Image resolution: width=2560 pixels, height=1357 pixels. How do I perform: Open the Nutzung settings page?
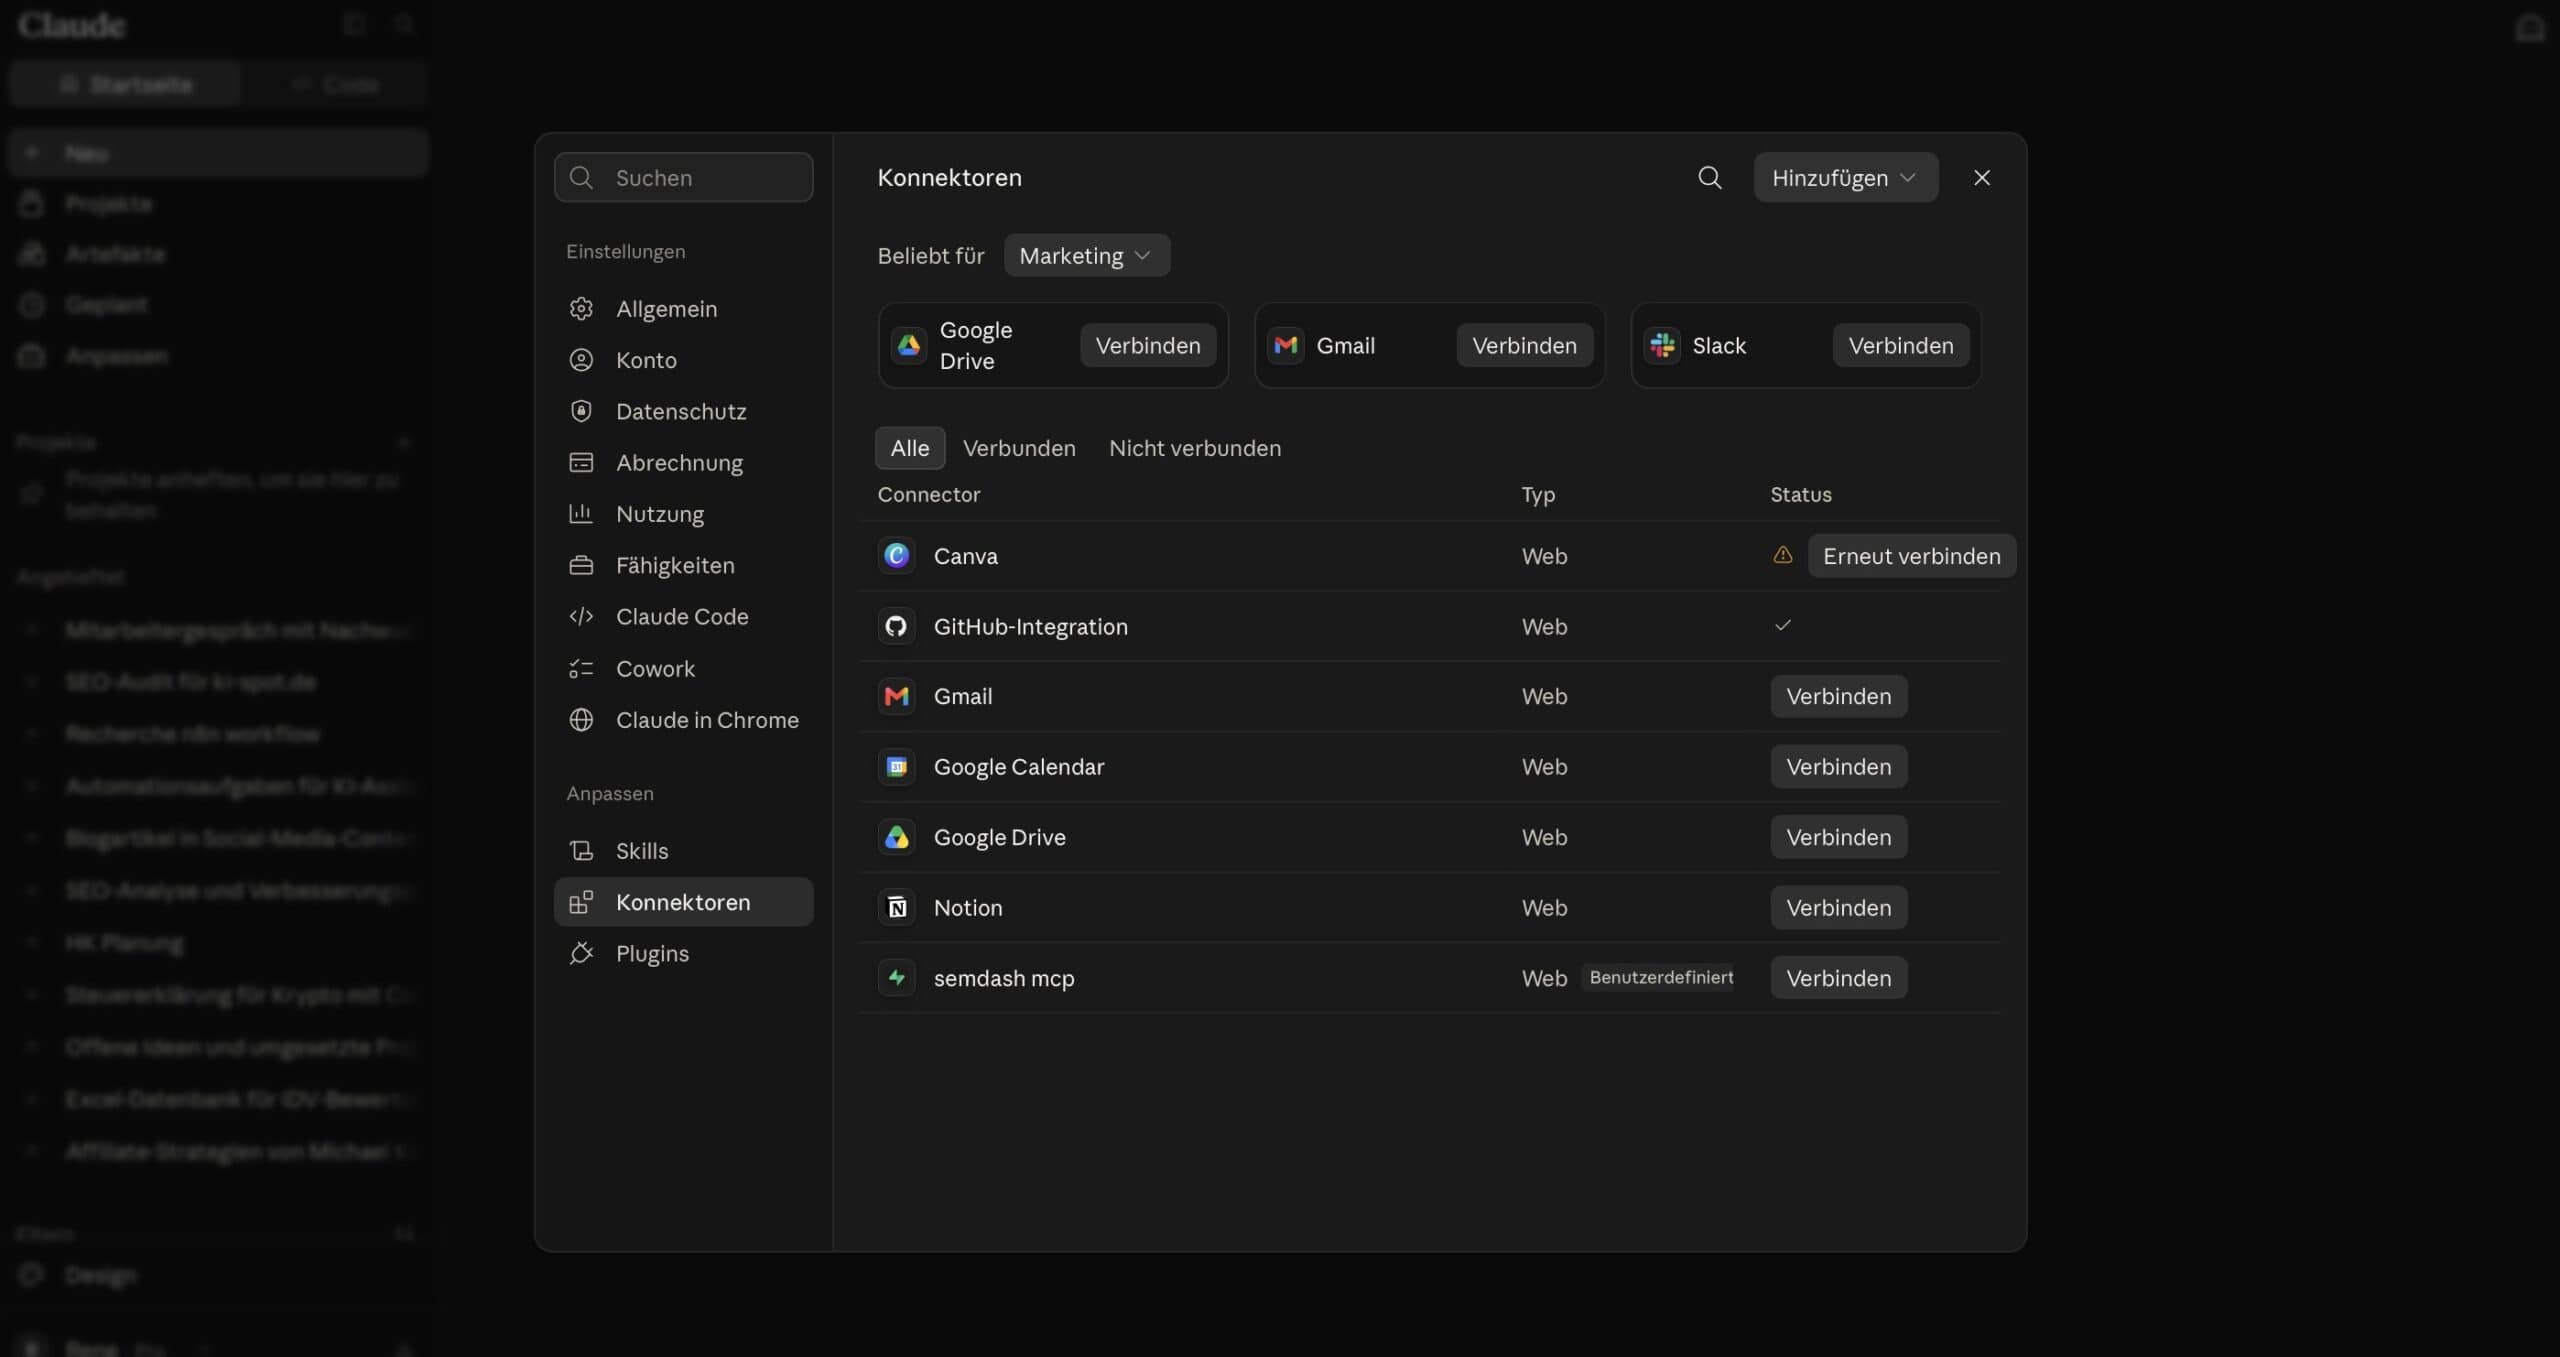coord(683,514)
